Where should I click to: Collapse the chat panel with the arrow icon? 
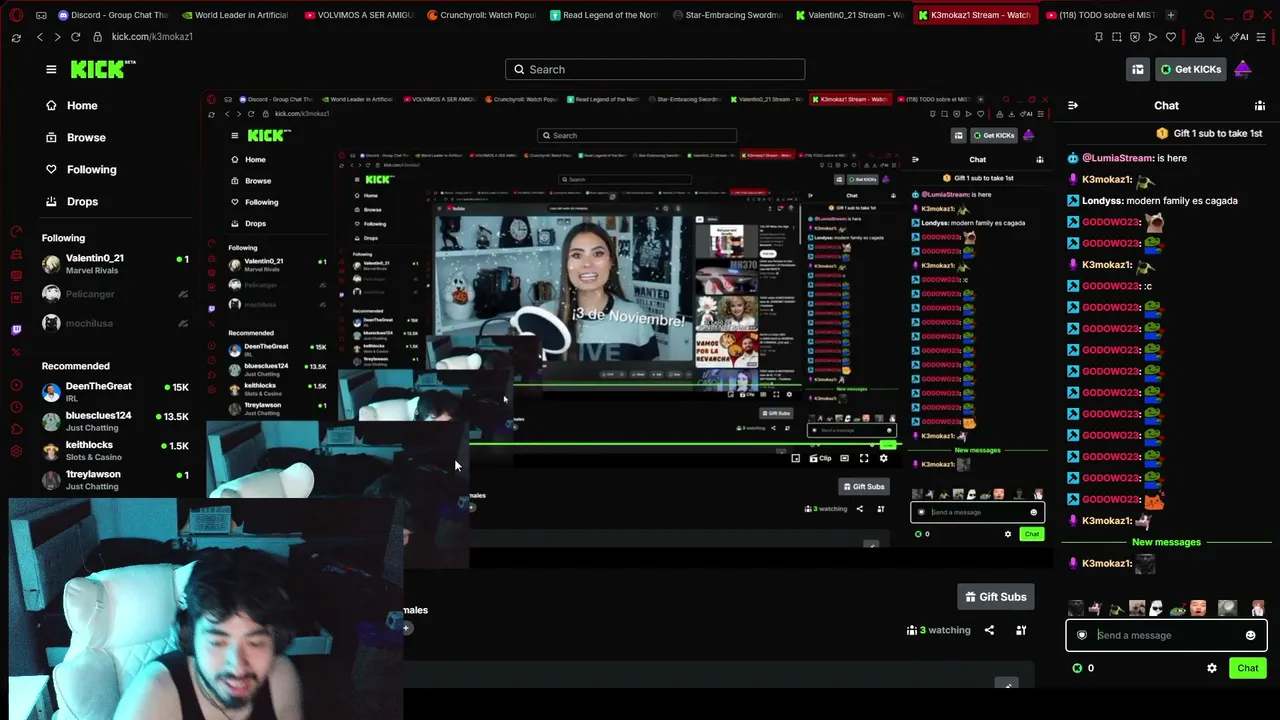coord(1073,105)
